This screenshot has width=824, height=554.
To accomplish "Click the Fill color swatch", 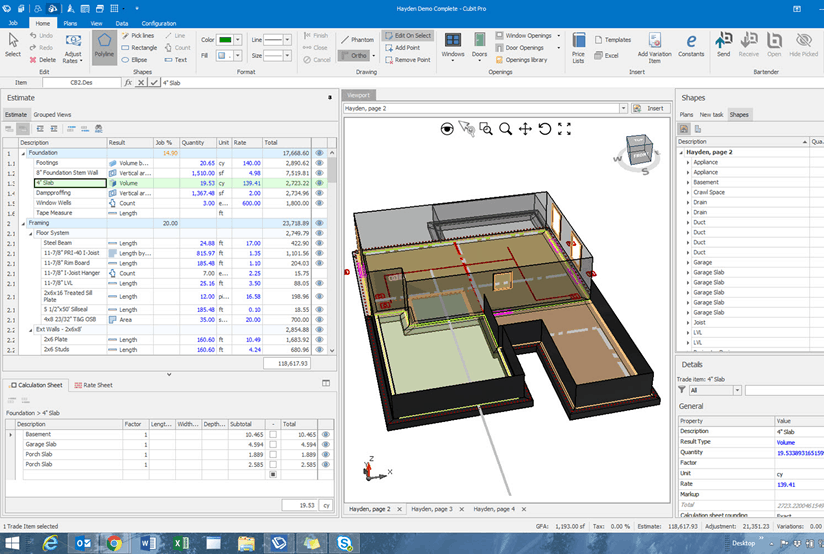I will [222, 55].
